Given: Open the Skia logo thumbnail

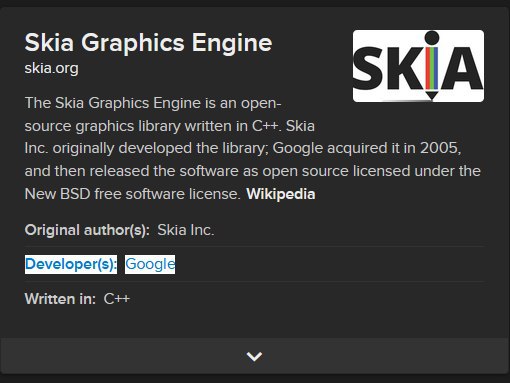Looking at the screenshot, I should coord(418,66).
